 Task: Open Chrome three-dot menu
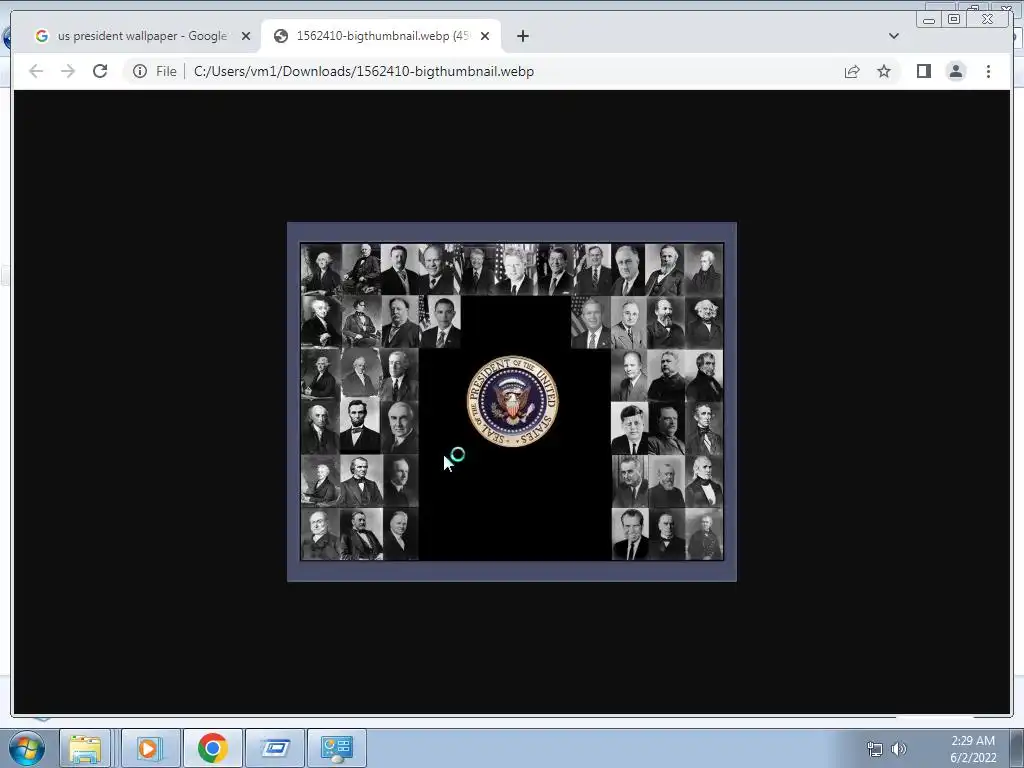coord(988,71)
